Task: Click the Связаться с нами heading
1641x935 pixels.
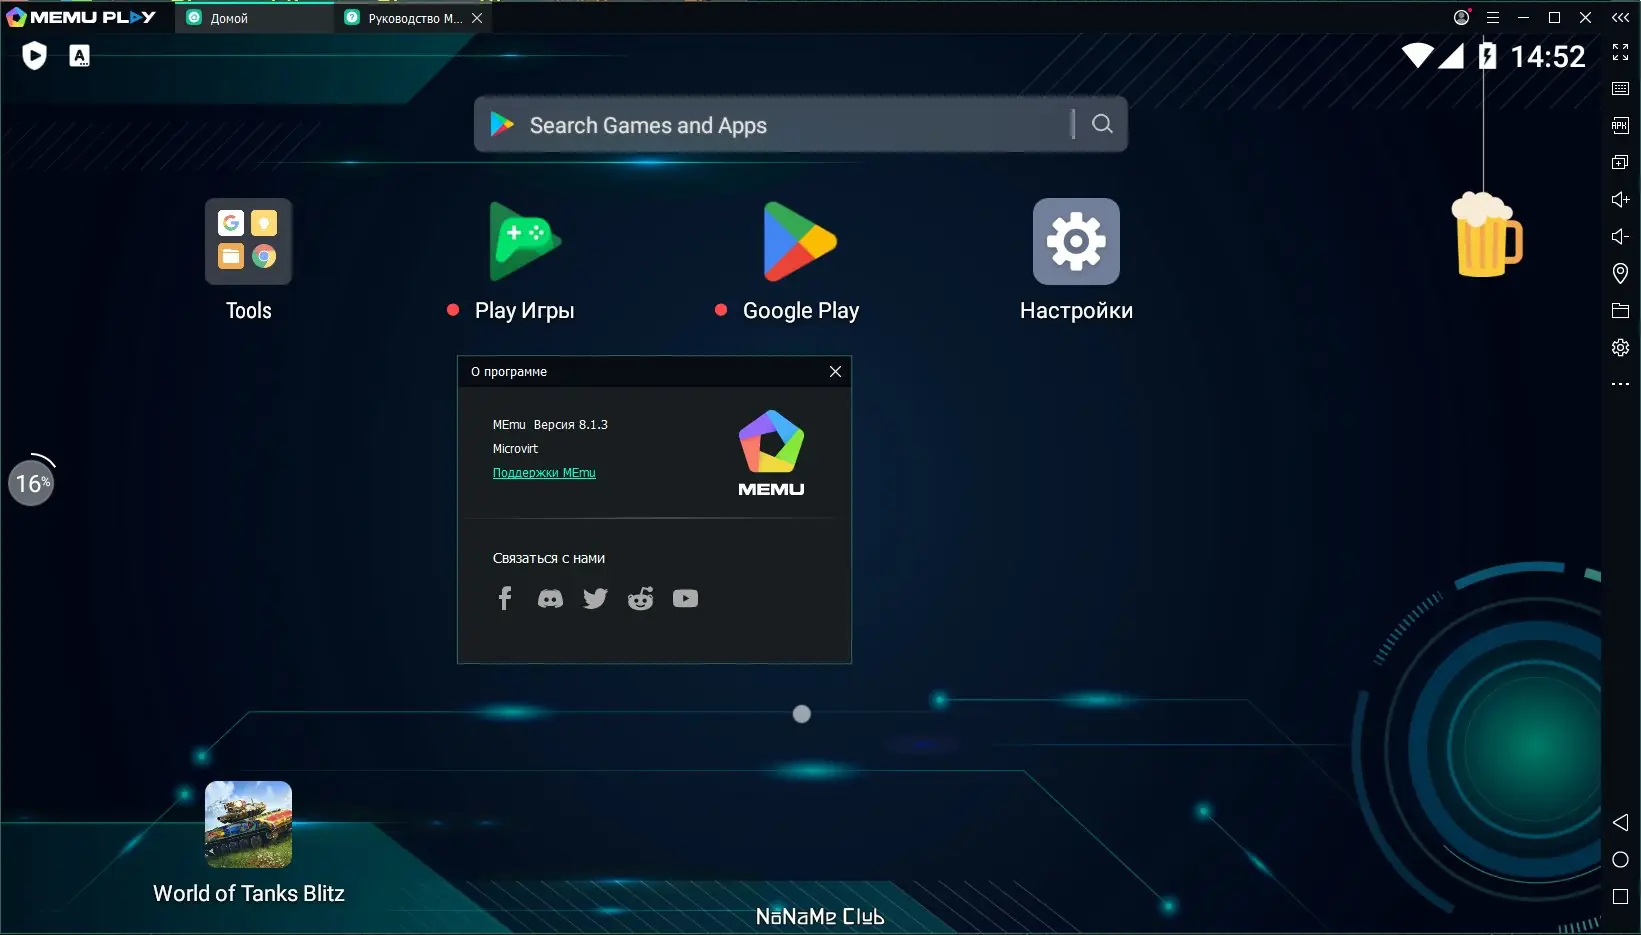Action: click(548, 558)
